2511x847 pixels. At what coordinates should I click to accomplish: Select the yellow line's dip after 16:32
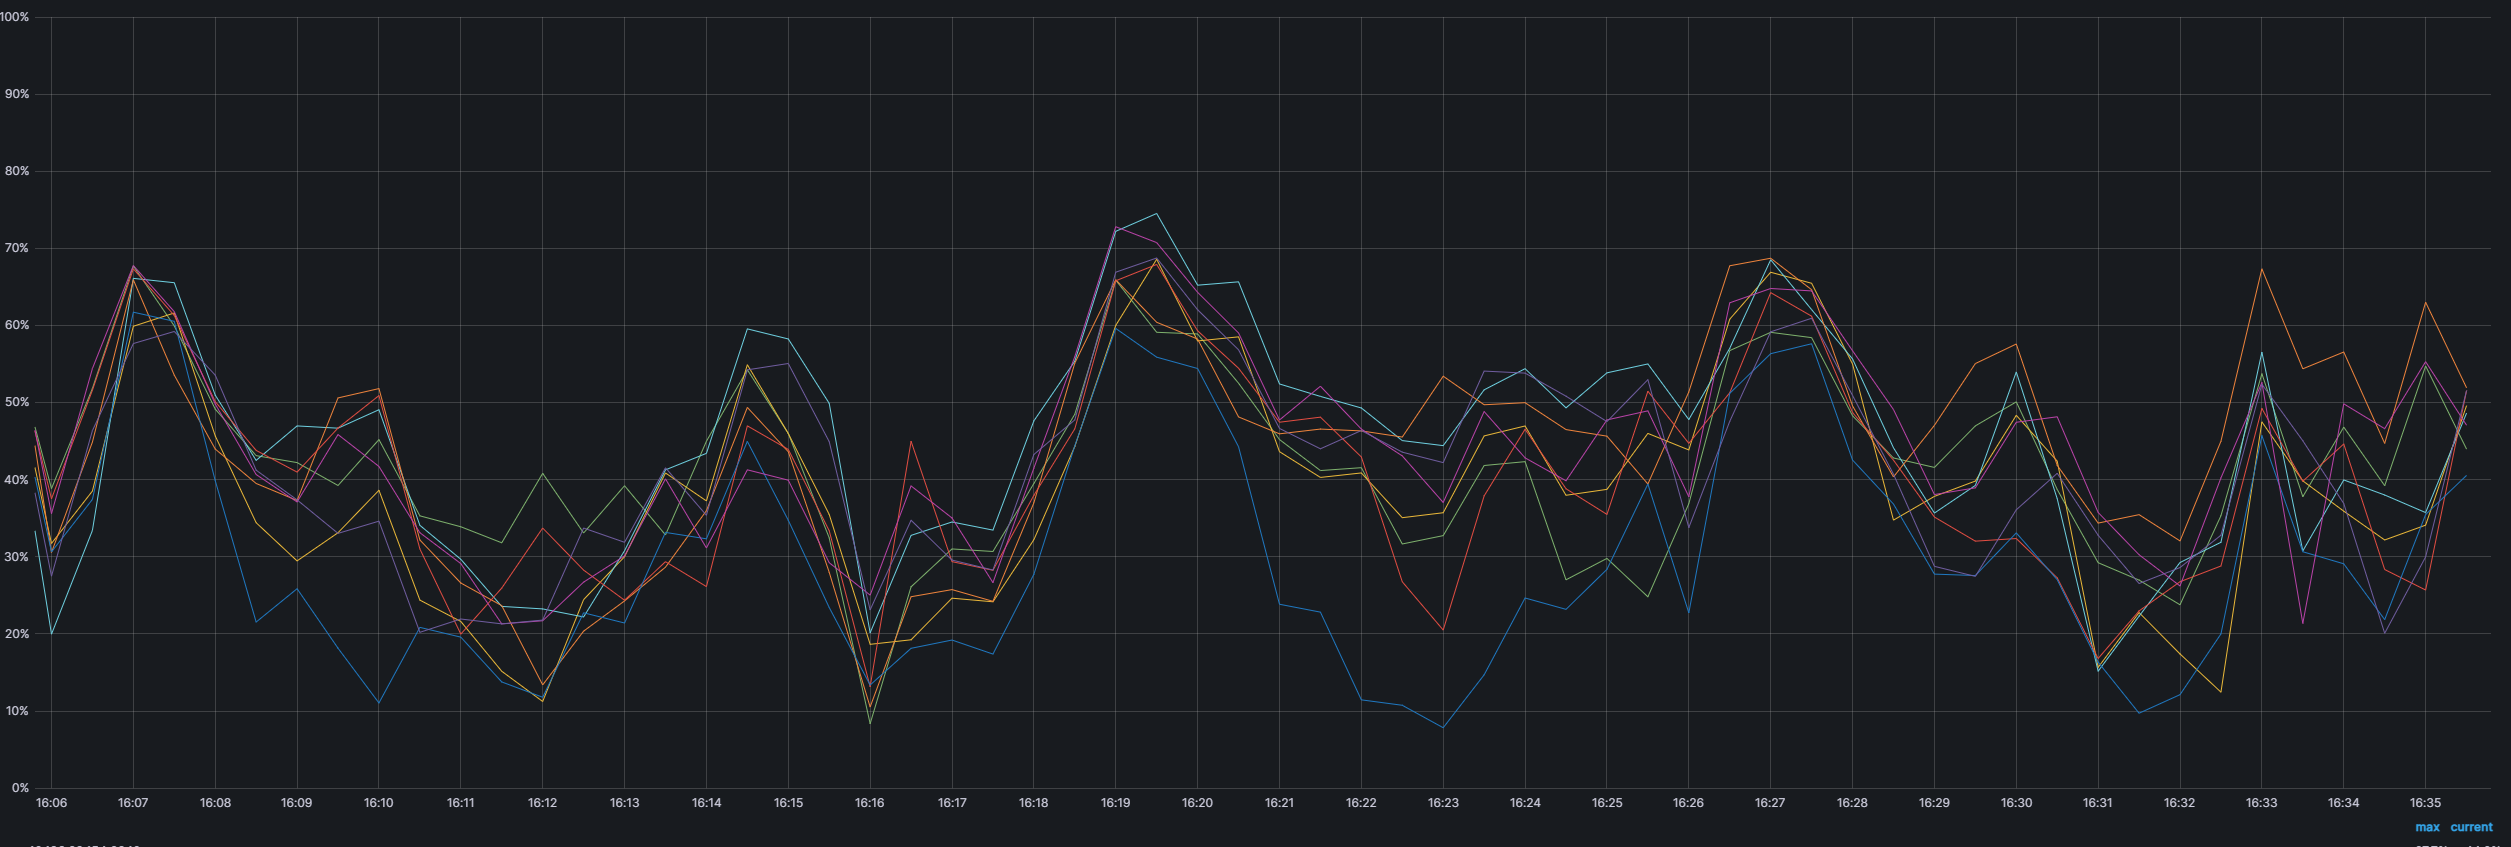tap(2221, 692)
